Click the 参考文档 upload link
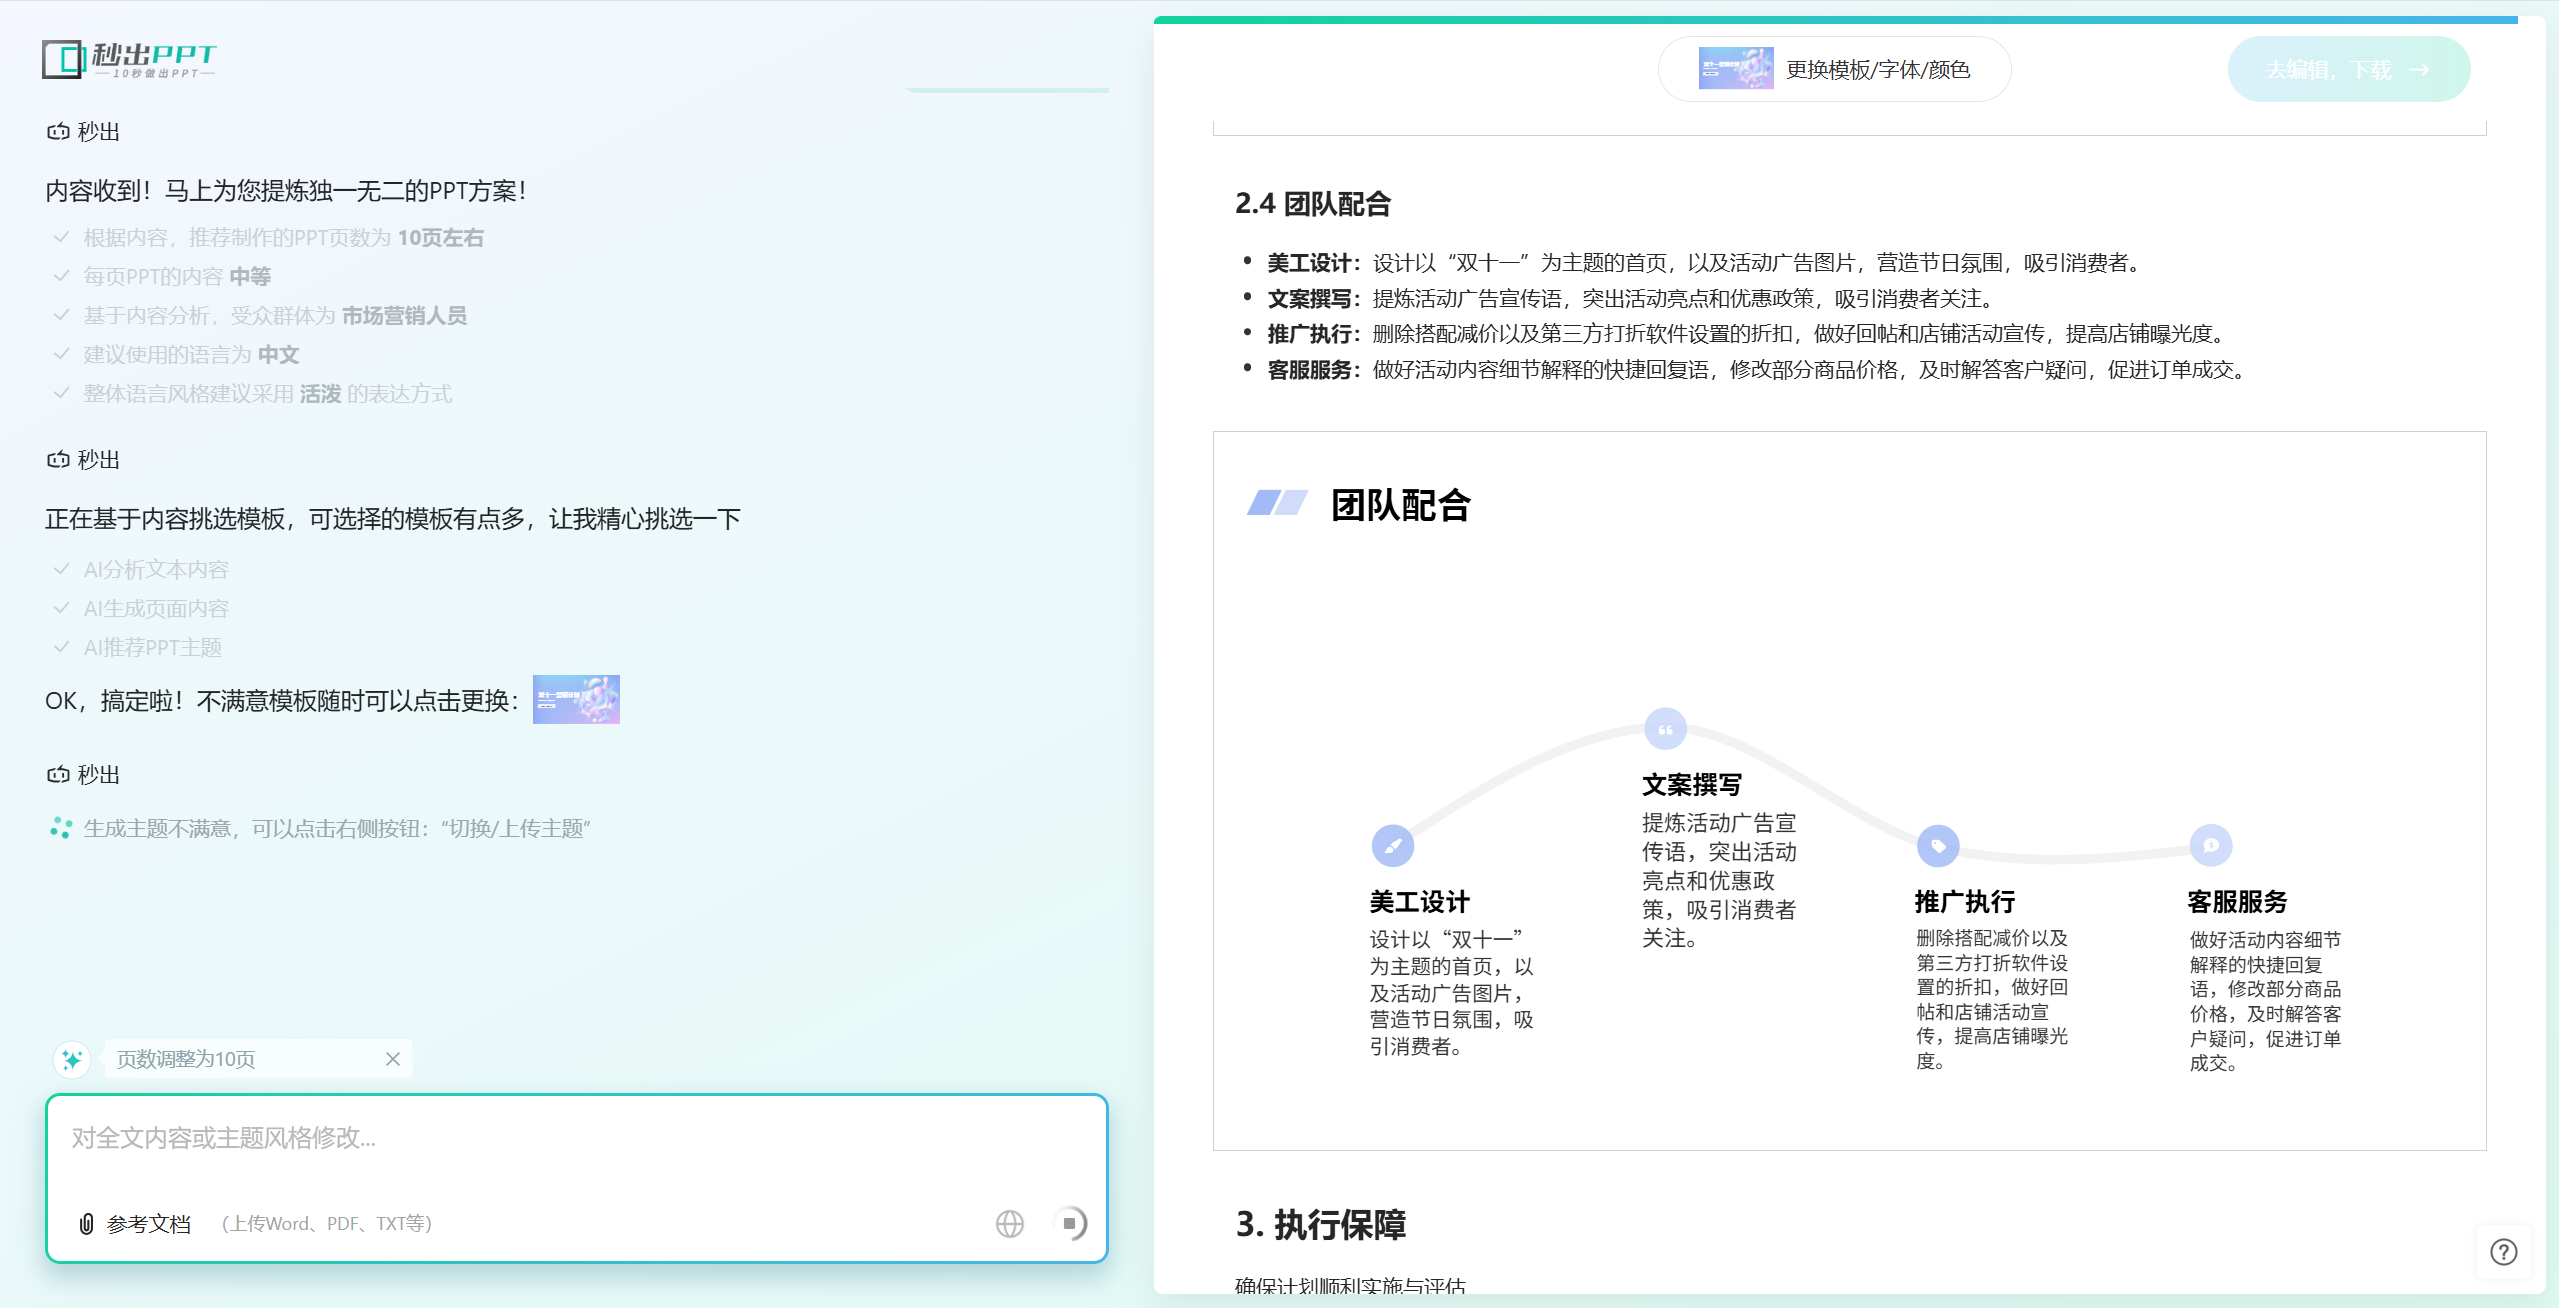 click(x=148, y=1224)
